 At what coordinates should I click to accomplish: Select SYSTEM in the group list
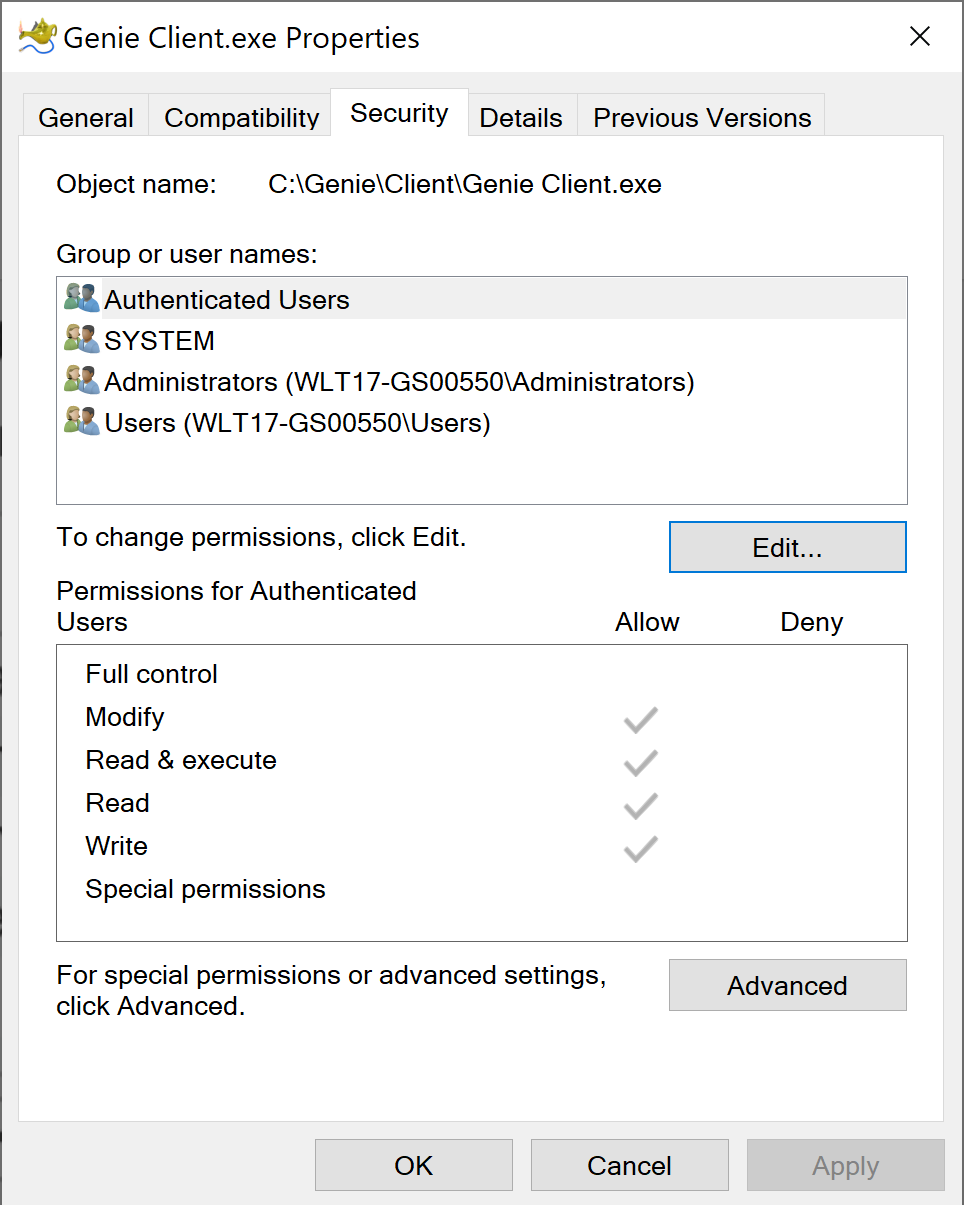pos(159,339)
